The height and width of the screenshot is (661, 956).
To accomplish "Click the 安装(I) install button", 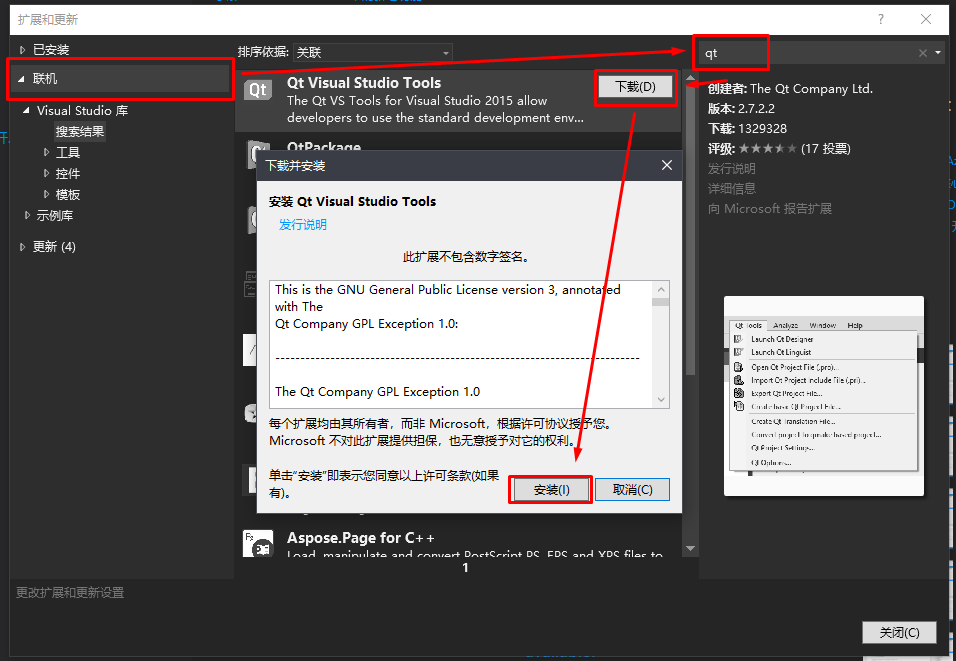I will [550, 489].
